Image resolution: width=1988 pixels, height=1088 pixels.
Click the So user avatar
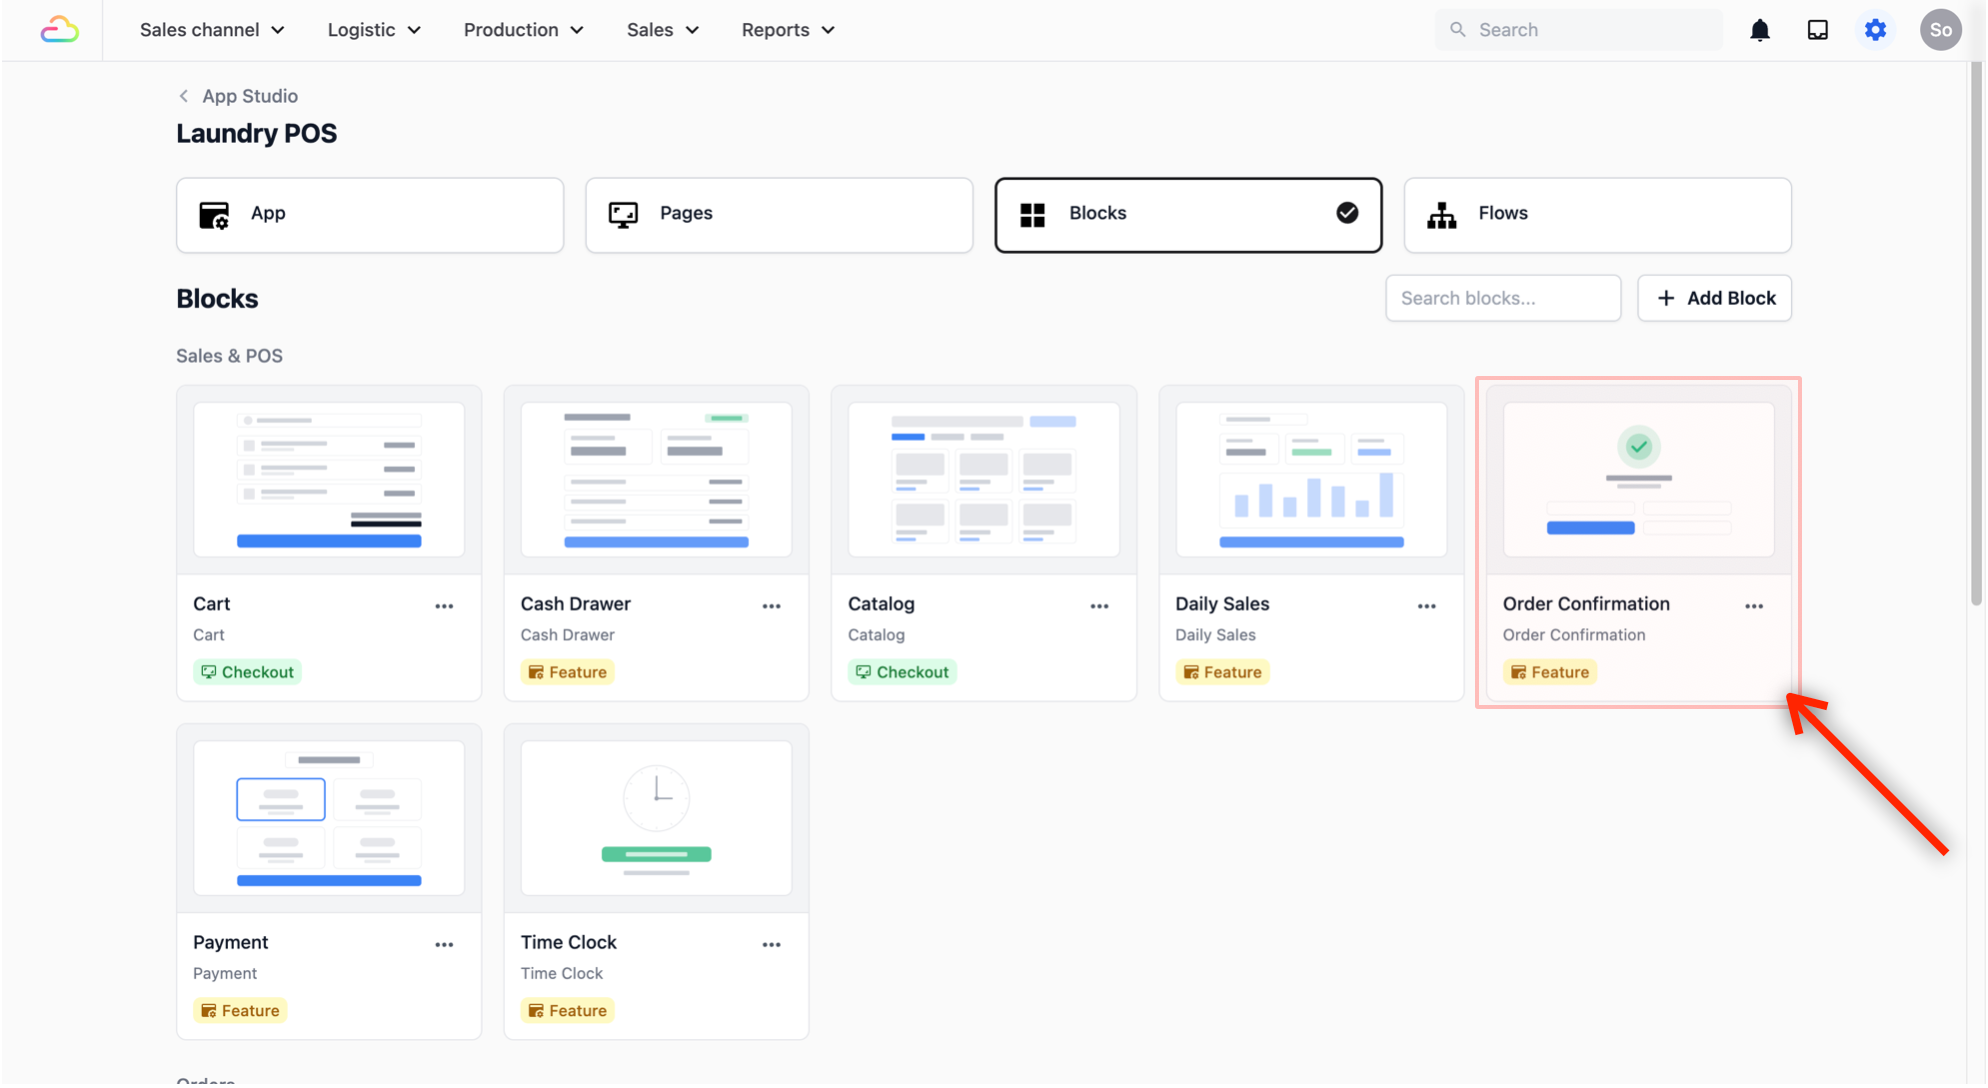click(x=1940, y=30)
